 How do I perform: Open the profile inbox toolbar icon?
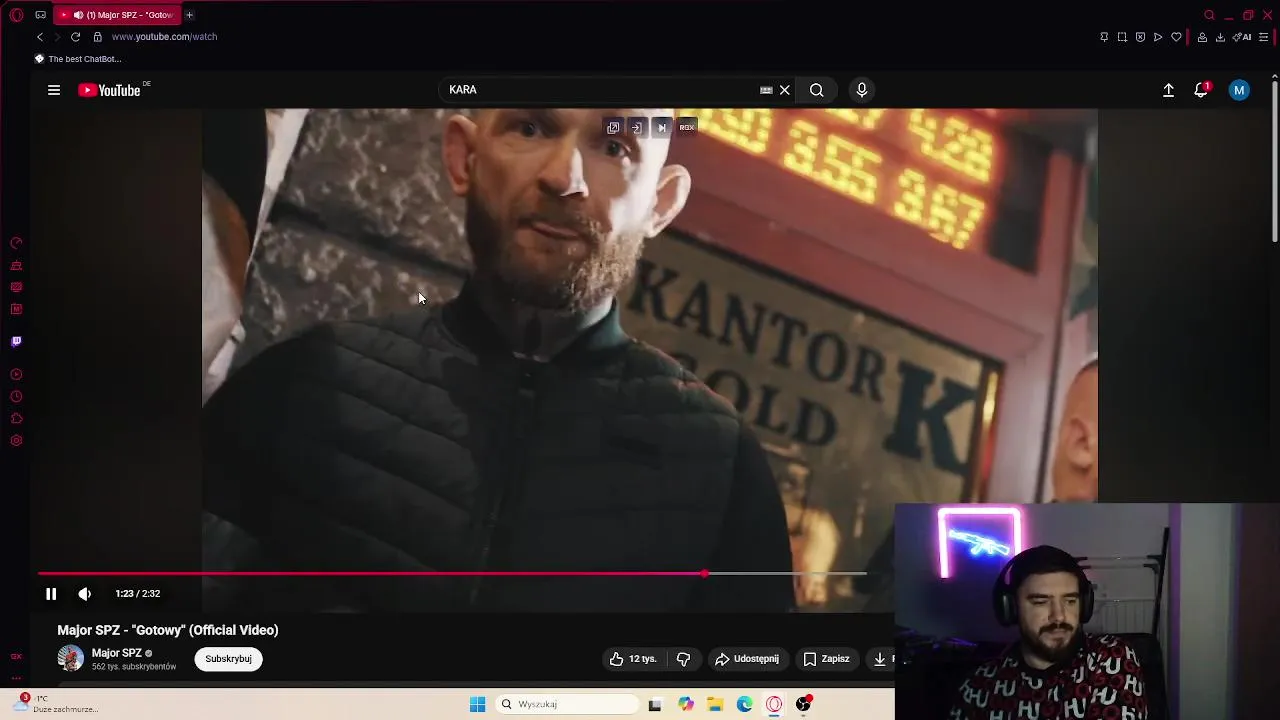[1202, 37]
